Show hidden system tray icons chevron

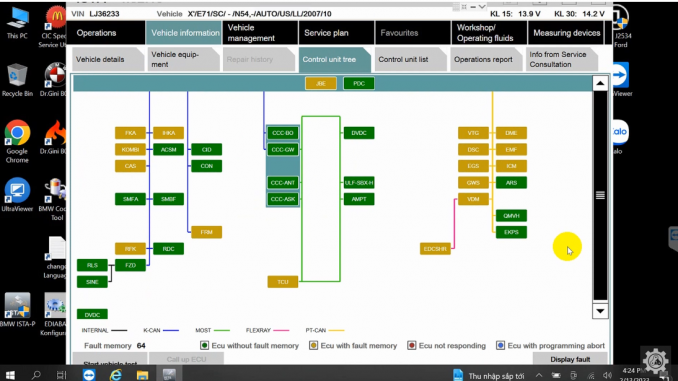coord(539,375)
